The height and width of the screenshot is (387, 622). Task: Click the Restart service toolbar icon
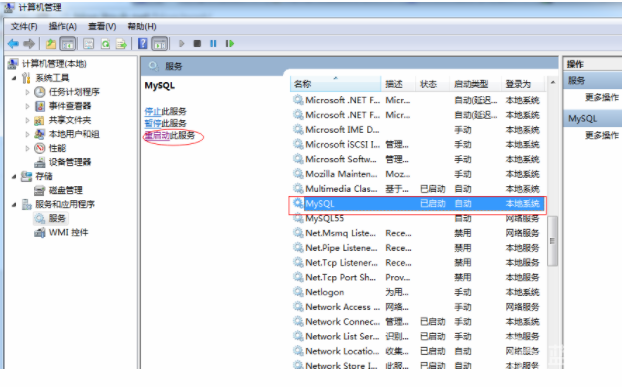click(x=230, y=44)
